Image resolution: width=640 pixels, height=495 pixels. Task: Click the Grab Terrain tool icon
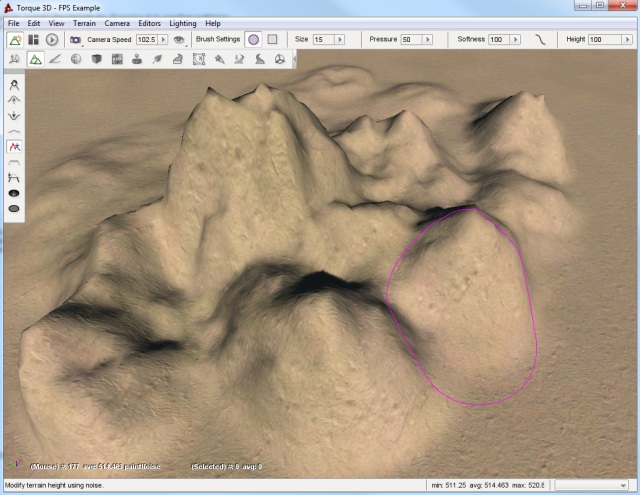click(x=15, y=85)
